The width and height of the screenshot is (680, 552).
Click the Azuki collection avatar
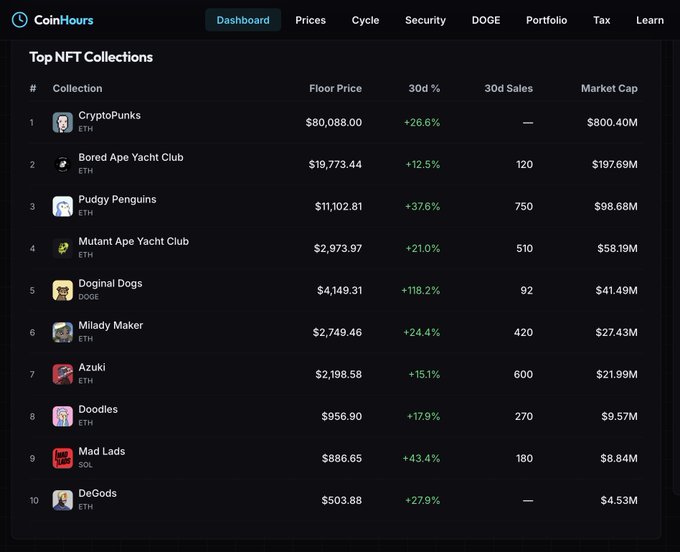(62, 374)
